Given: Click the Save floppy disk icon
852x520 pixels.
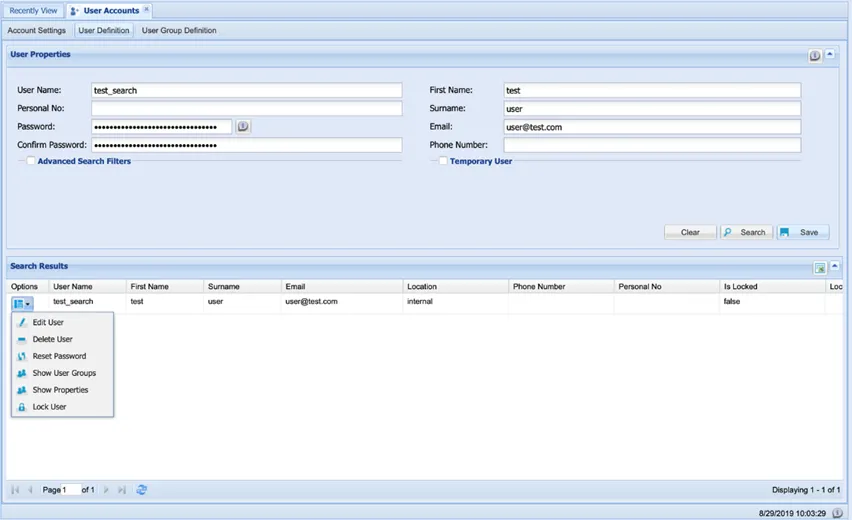Looking at the screenshot, I should 784,232.
